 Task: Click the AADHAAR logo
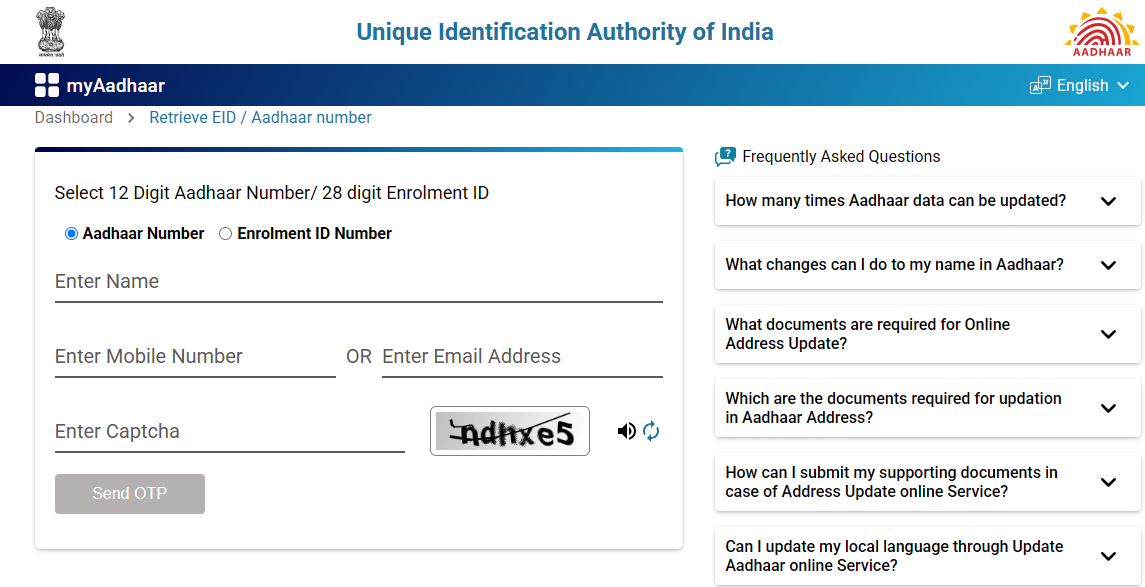1101,31
